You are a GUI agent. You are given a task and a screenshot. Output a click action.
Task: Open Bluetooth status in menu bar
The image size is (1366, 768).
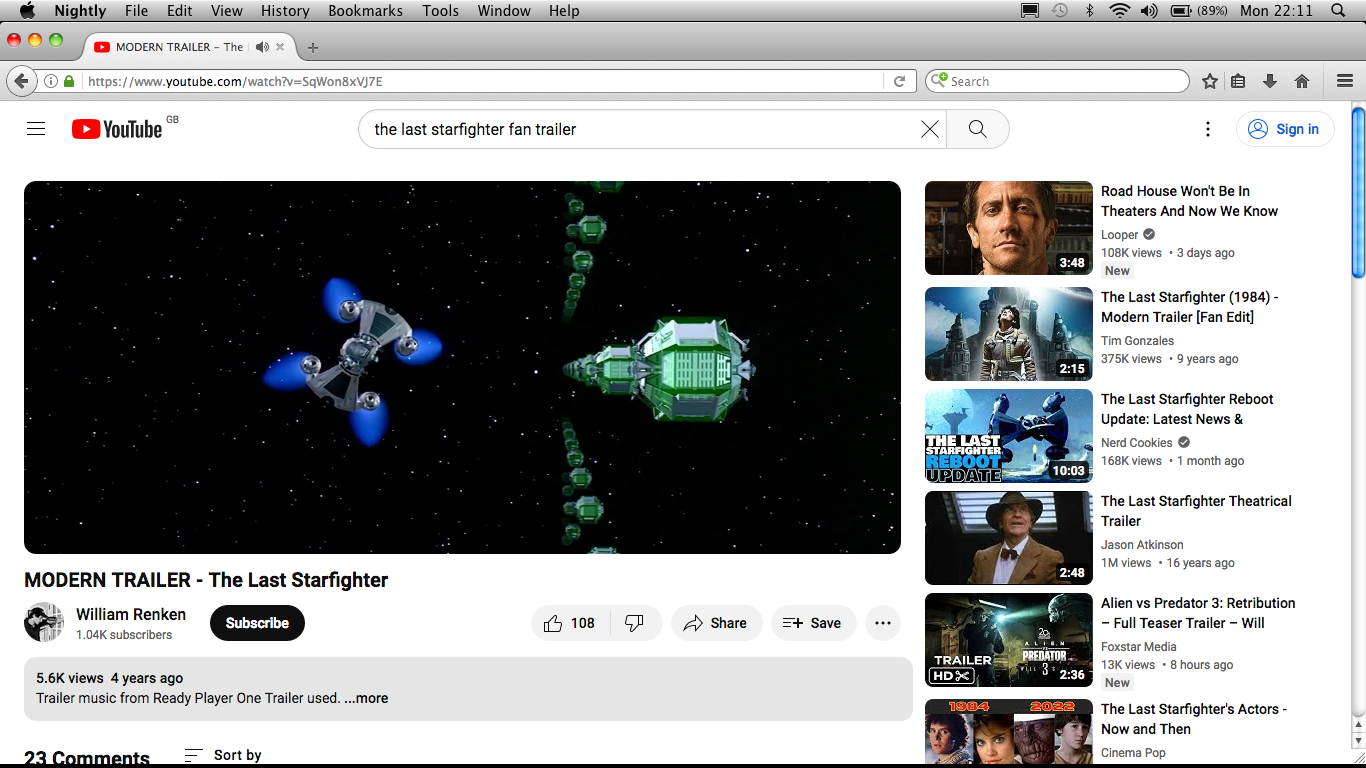(x=1090, y=11)
